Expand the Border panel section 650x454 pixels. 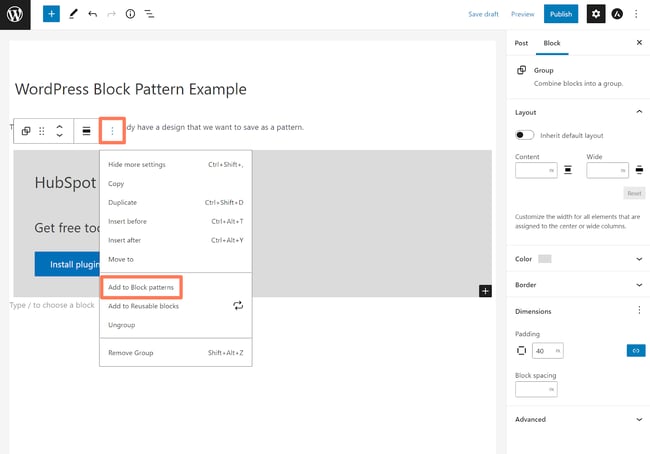[638, 285]
